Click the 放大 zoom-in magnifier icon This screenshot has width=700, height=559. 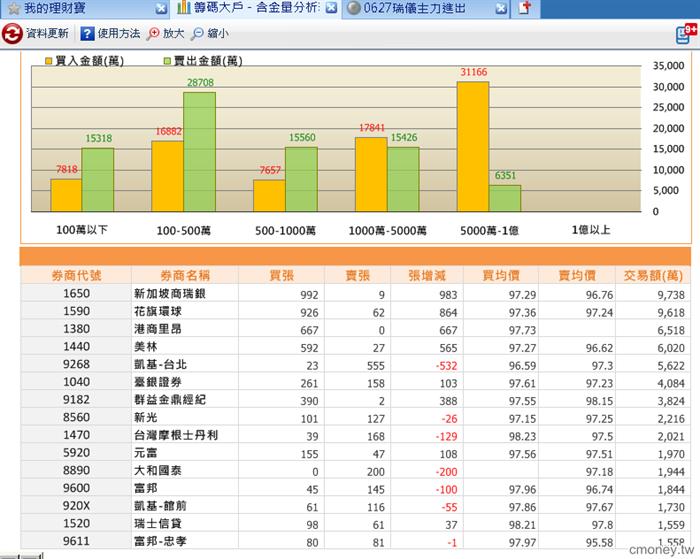(153, 34)
